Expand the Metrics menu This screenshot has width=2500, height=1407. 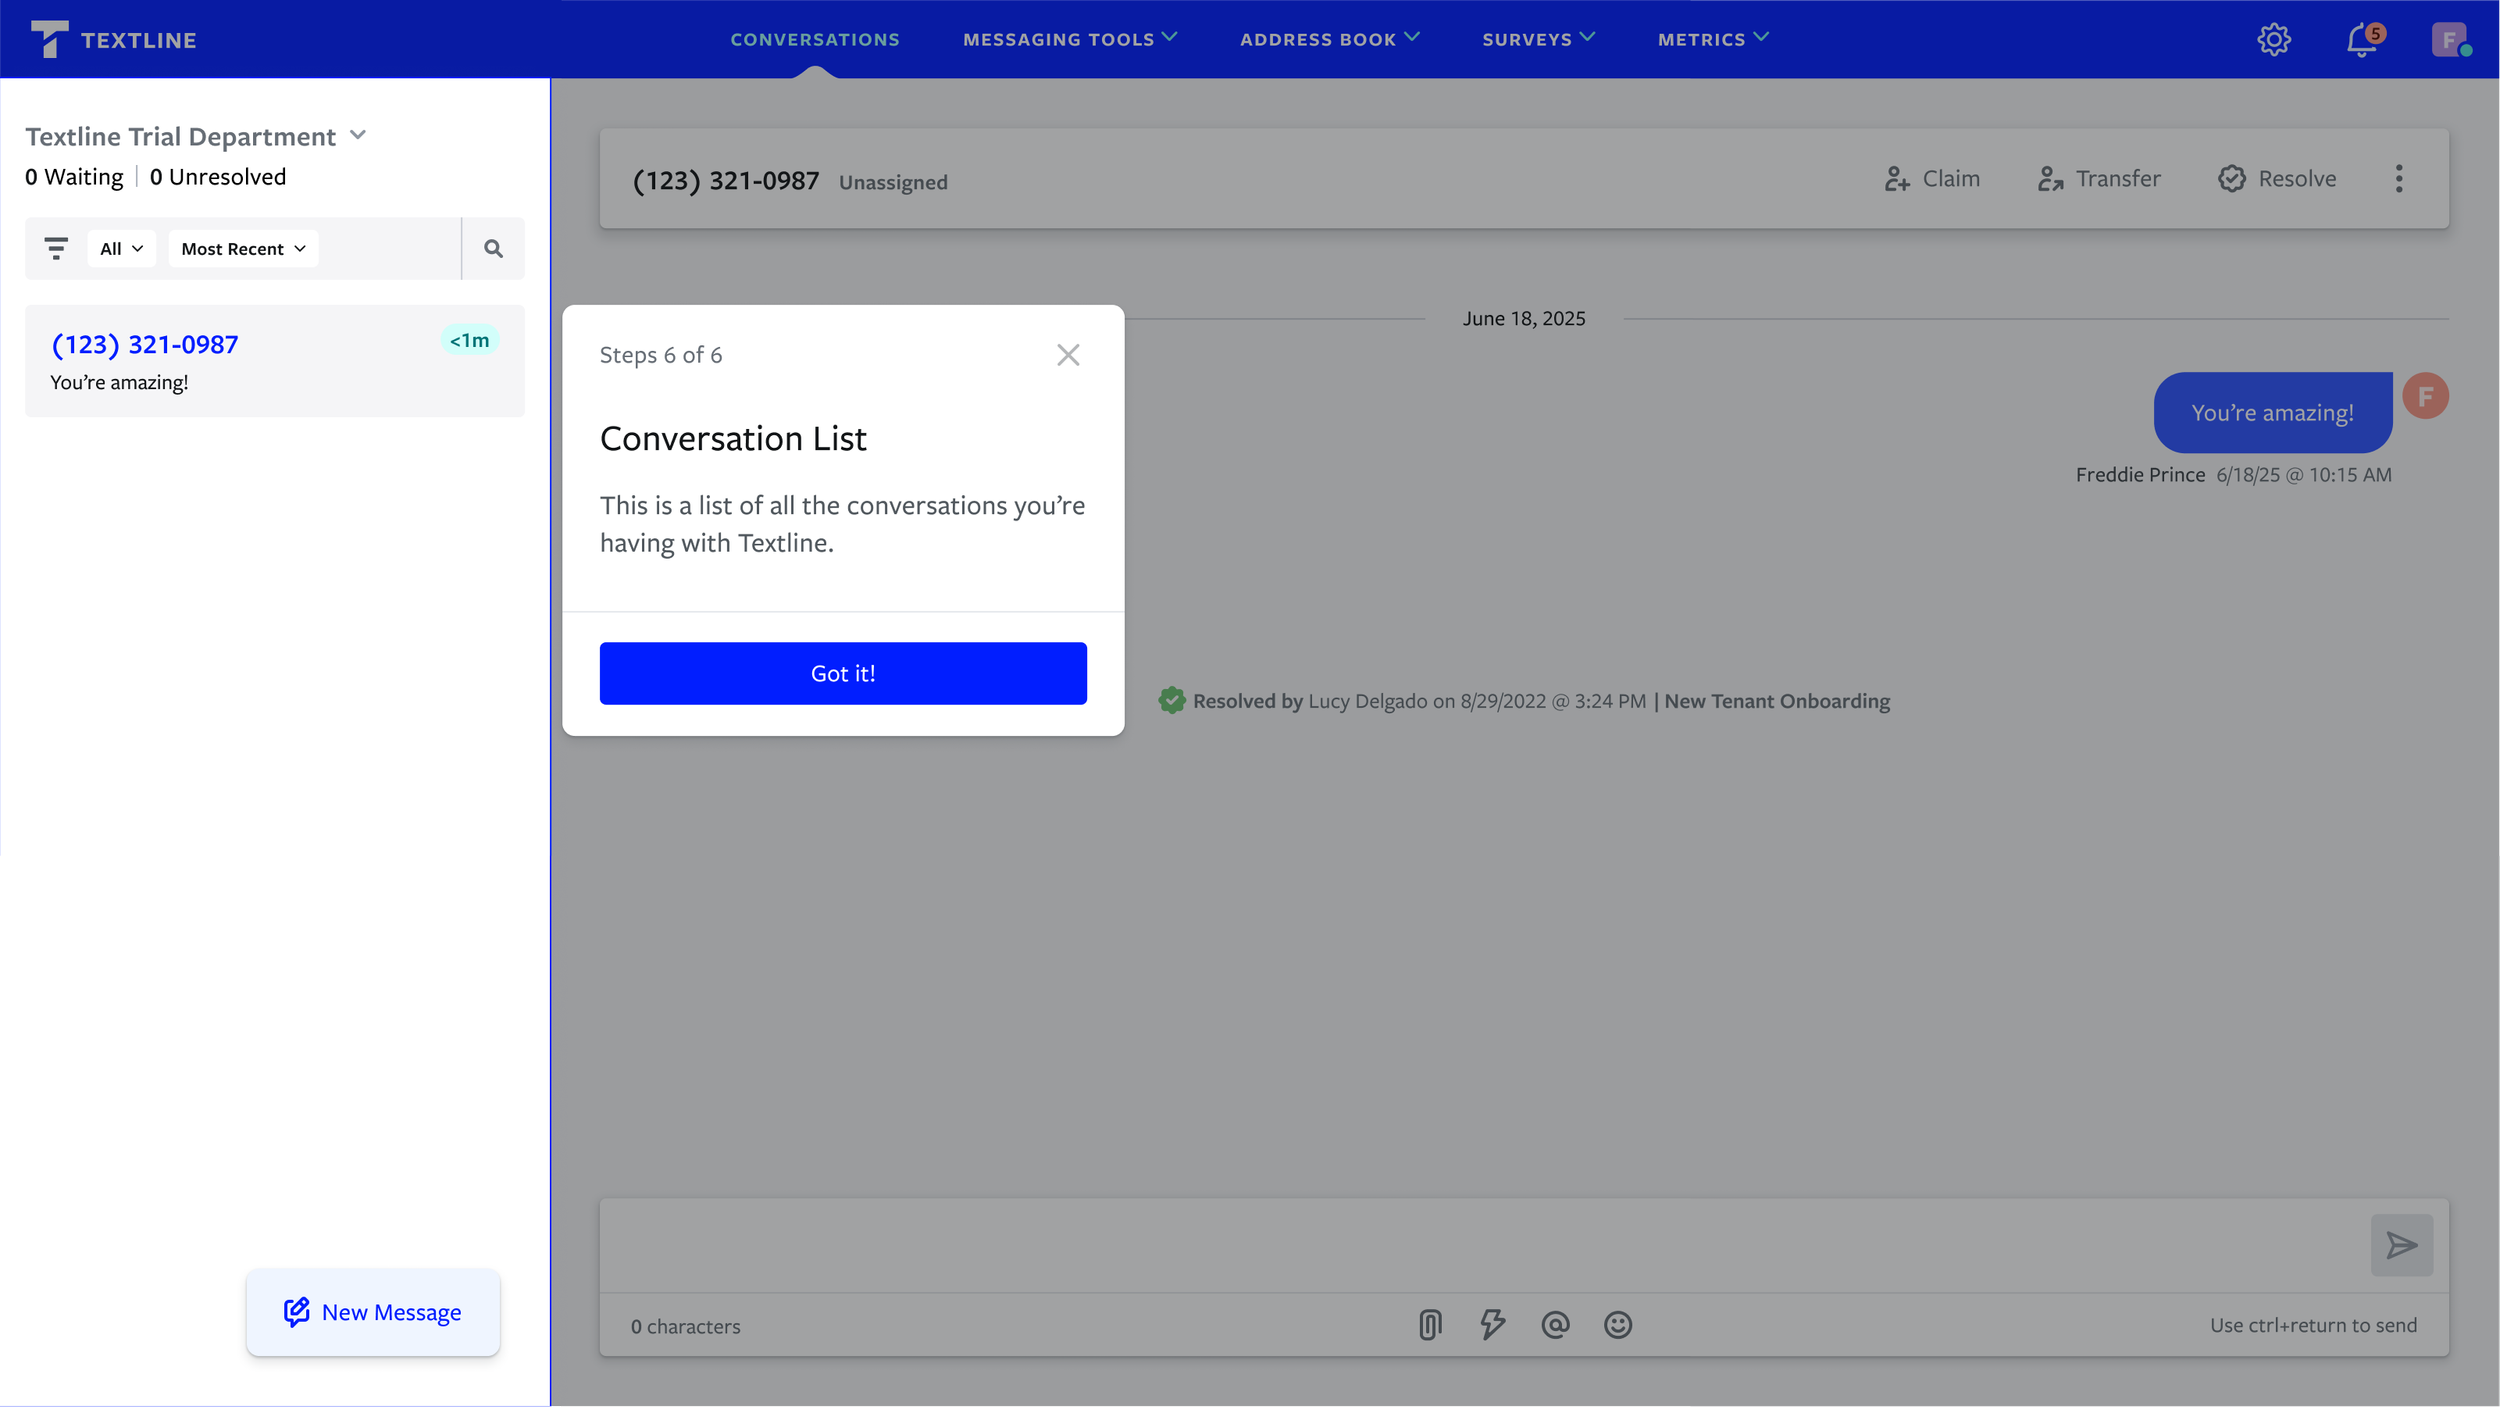(1713, 39)
